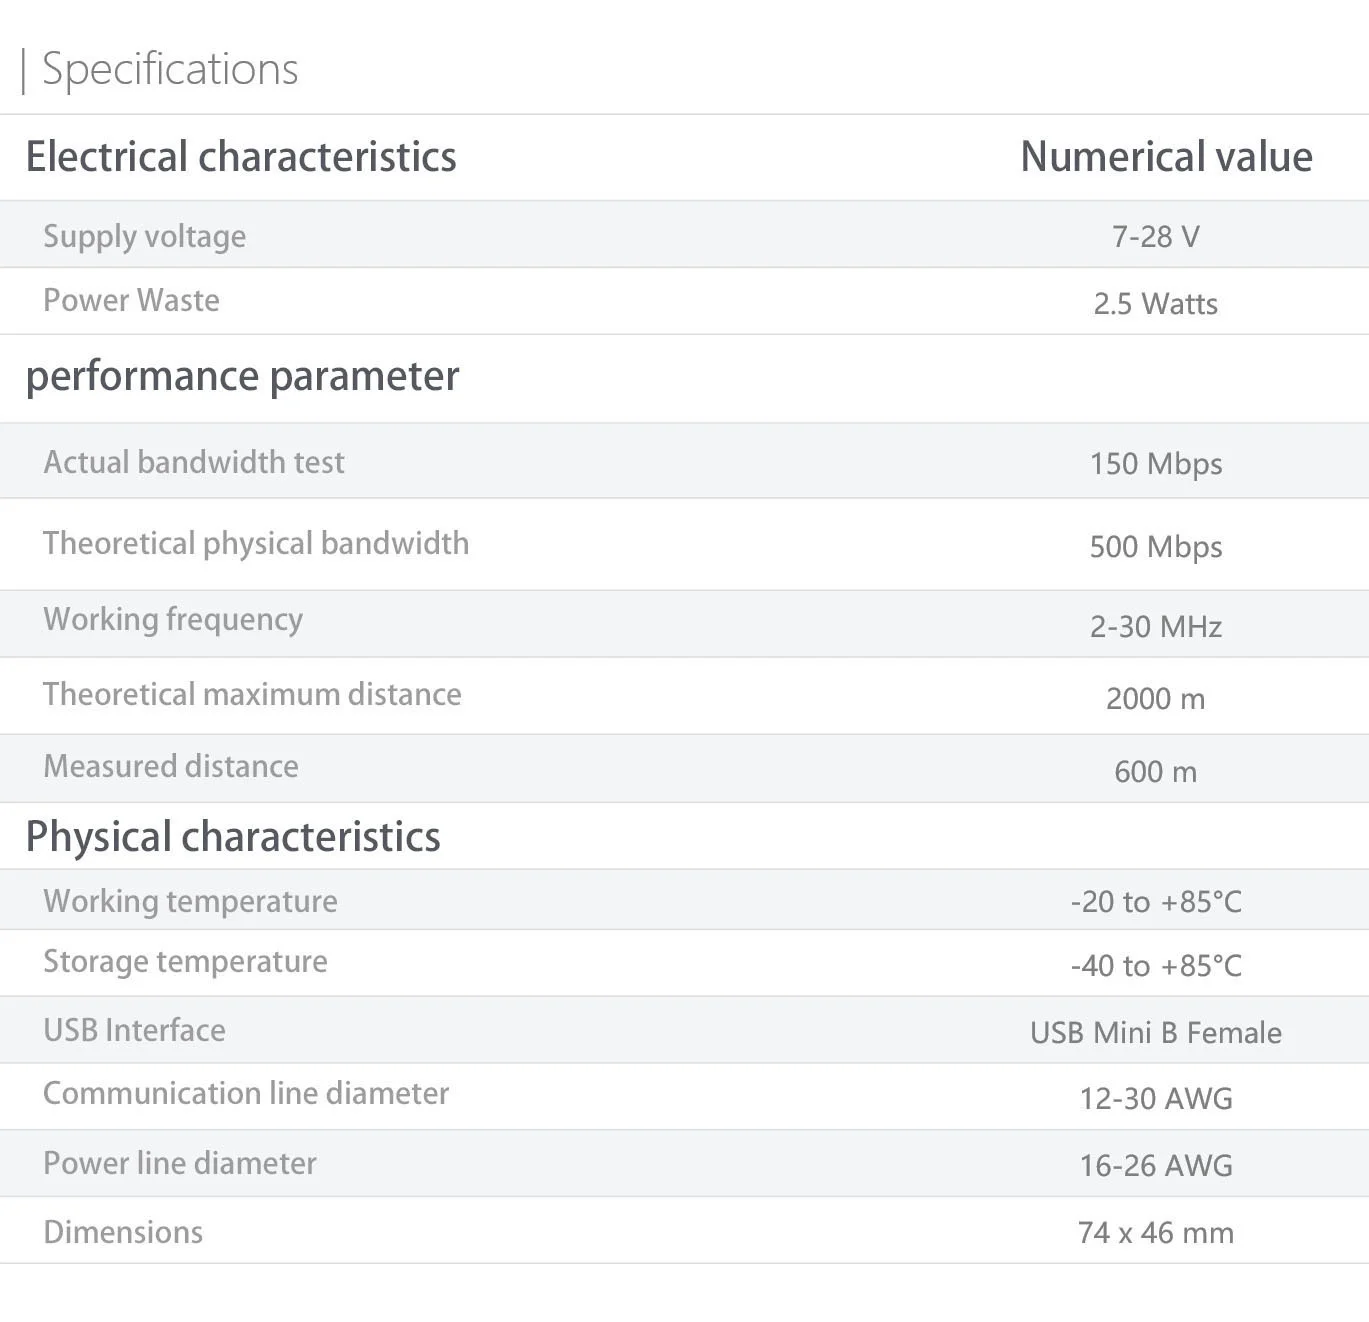Image resolution: width=1369 pixels, height=1322 pixels.
Task: Select the 2000 m distance value
Action: (1155, 698)
